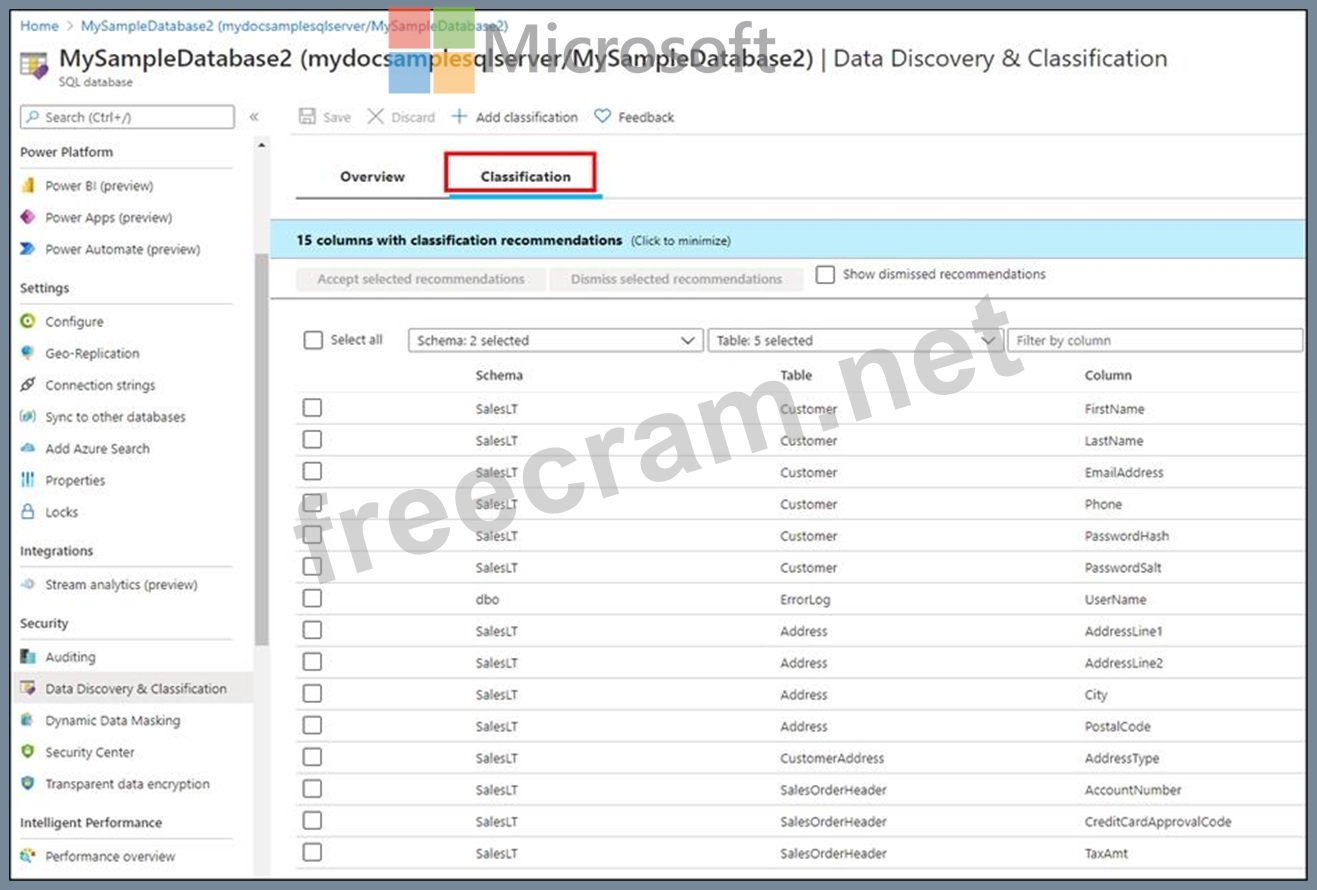Click the Save disk icon
The height and width of the screenshot is (890, 1317).
pos(308,117)
